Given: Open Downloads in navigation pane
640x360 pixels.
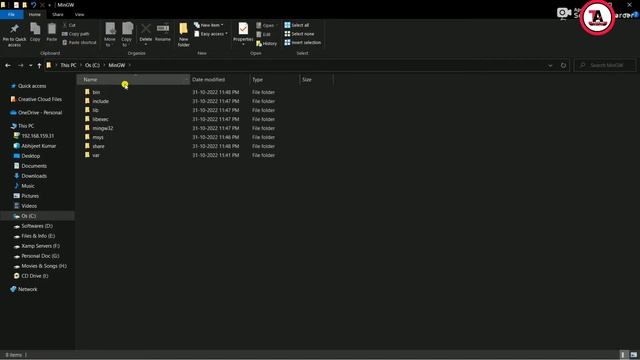Looking at the screenshot, I should pos(34,176).
